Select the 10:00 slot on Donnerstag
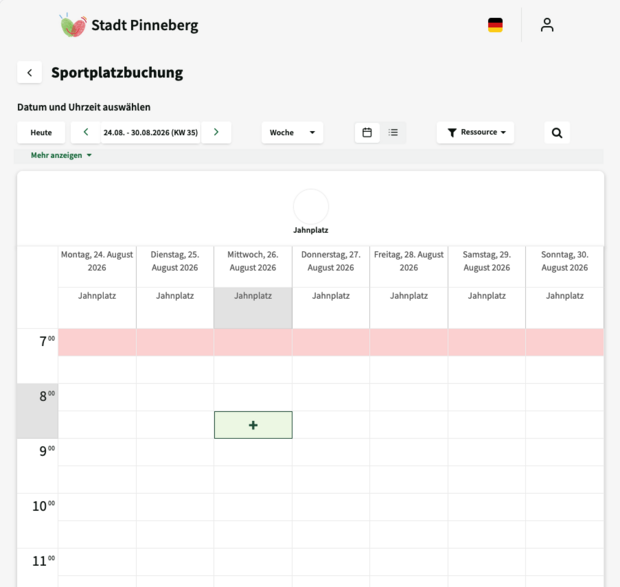The image size is (620, 587). (x=331, y=507)
